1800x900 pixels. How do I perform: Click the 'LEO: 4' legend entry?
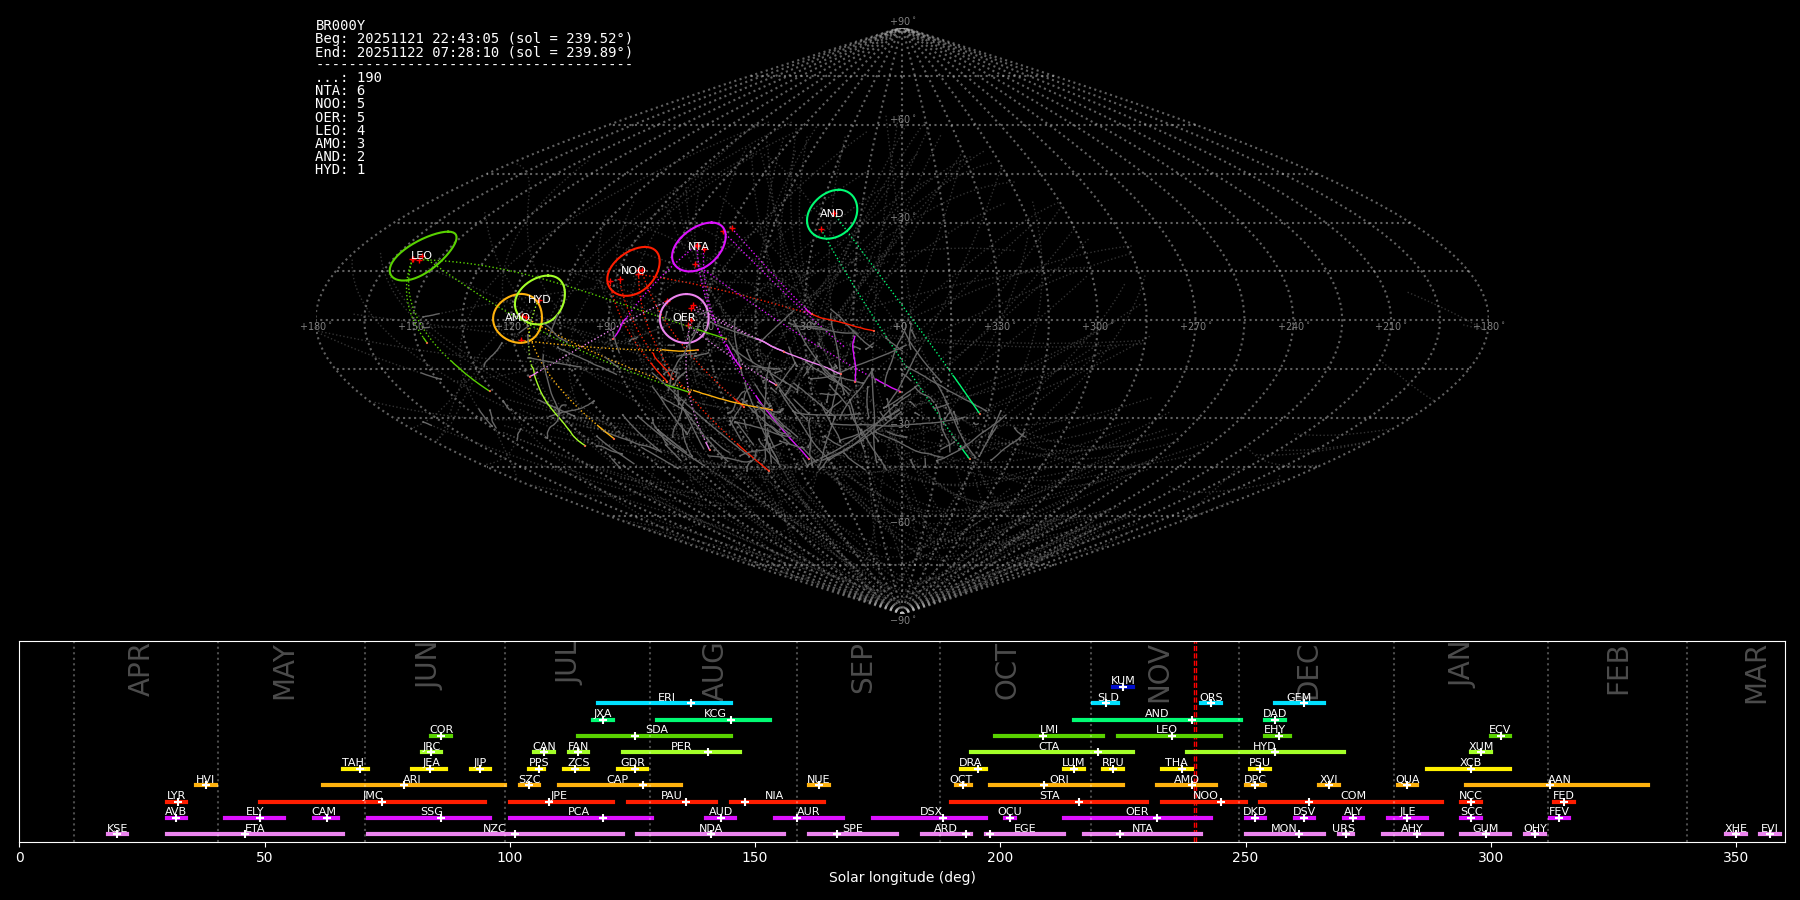[340, 130]
